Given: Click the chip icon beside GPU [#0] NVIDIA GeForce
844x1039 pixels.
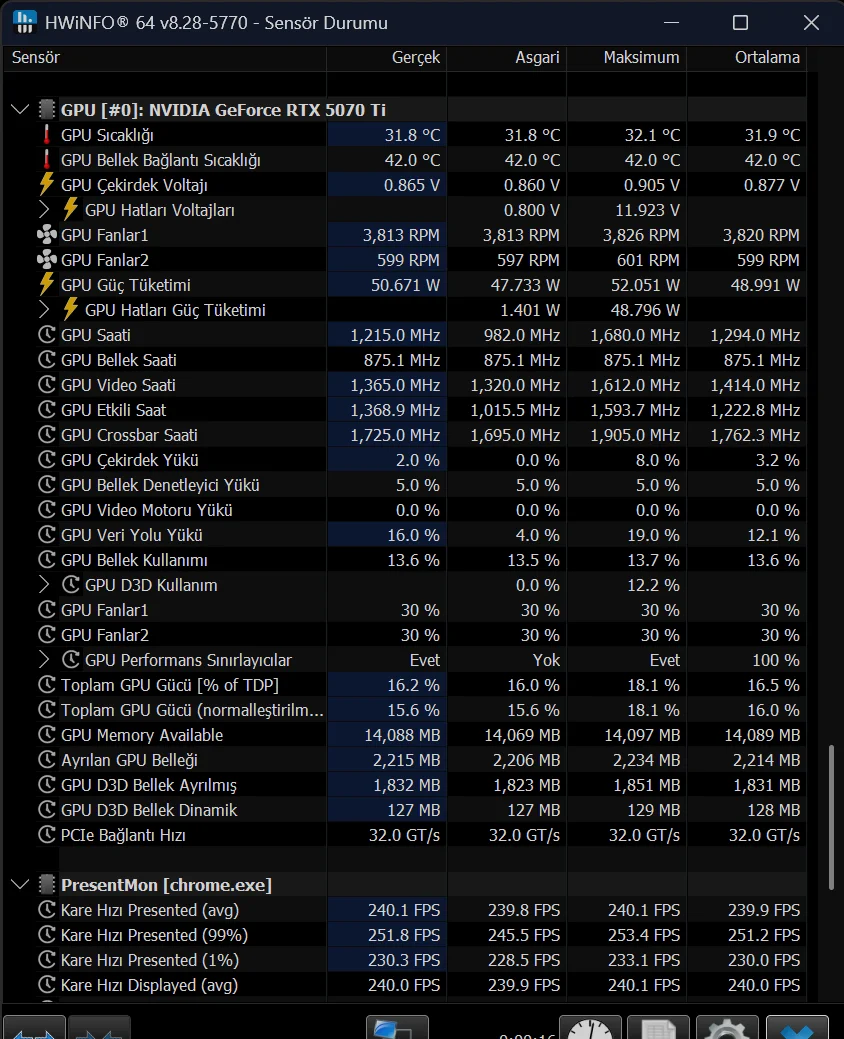Looking at the screenshot, I should pyautogui.click(x=46, y=109).
